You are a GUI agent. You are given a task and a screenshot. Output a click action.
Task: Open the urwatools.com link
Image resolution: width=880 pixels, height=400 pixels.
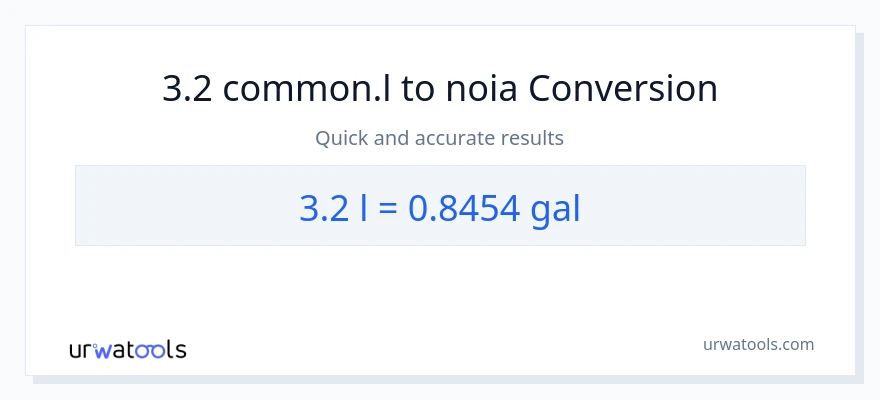pos(758,344)
